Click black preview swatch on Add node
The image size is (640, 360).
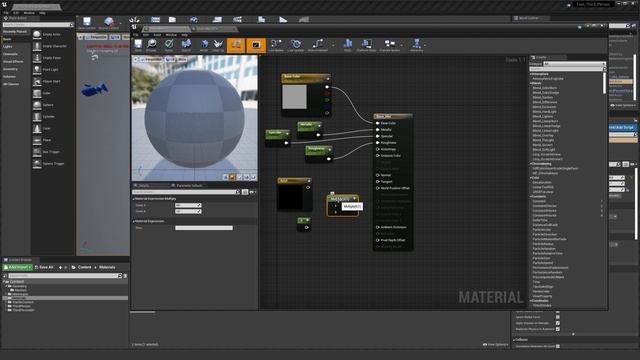point(290,197)
